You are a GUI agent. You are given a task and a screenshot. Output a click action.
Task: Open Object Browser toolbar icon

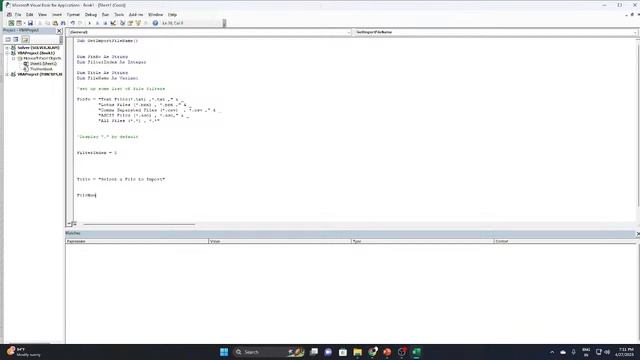138,23
